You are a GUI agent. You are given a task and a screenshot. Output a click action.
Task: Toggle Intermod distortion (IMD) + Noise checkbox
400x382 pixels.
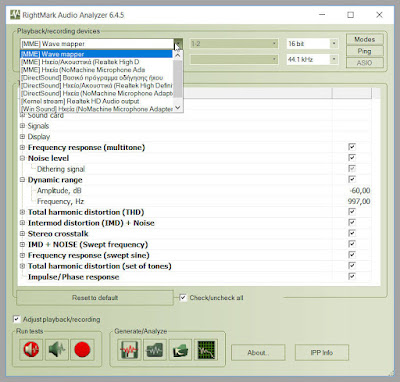(352, 222)
